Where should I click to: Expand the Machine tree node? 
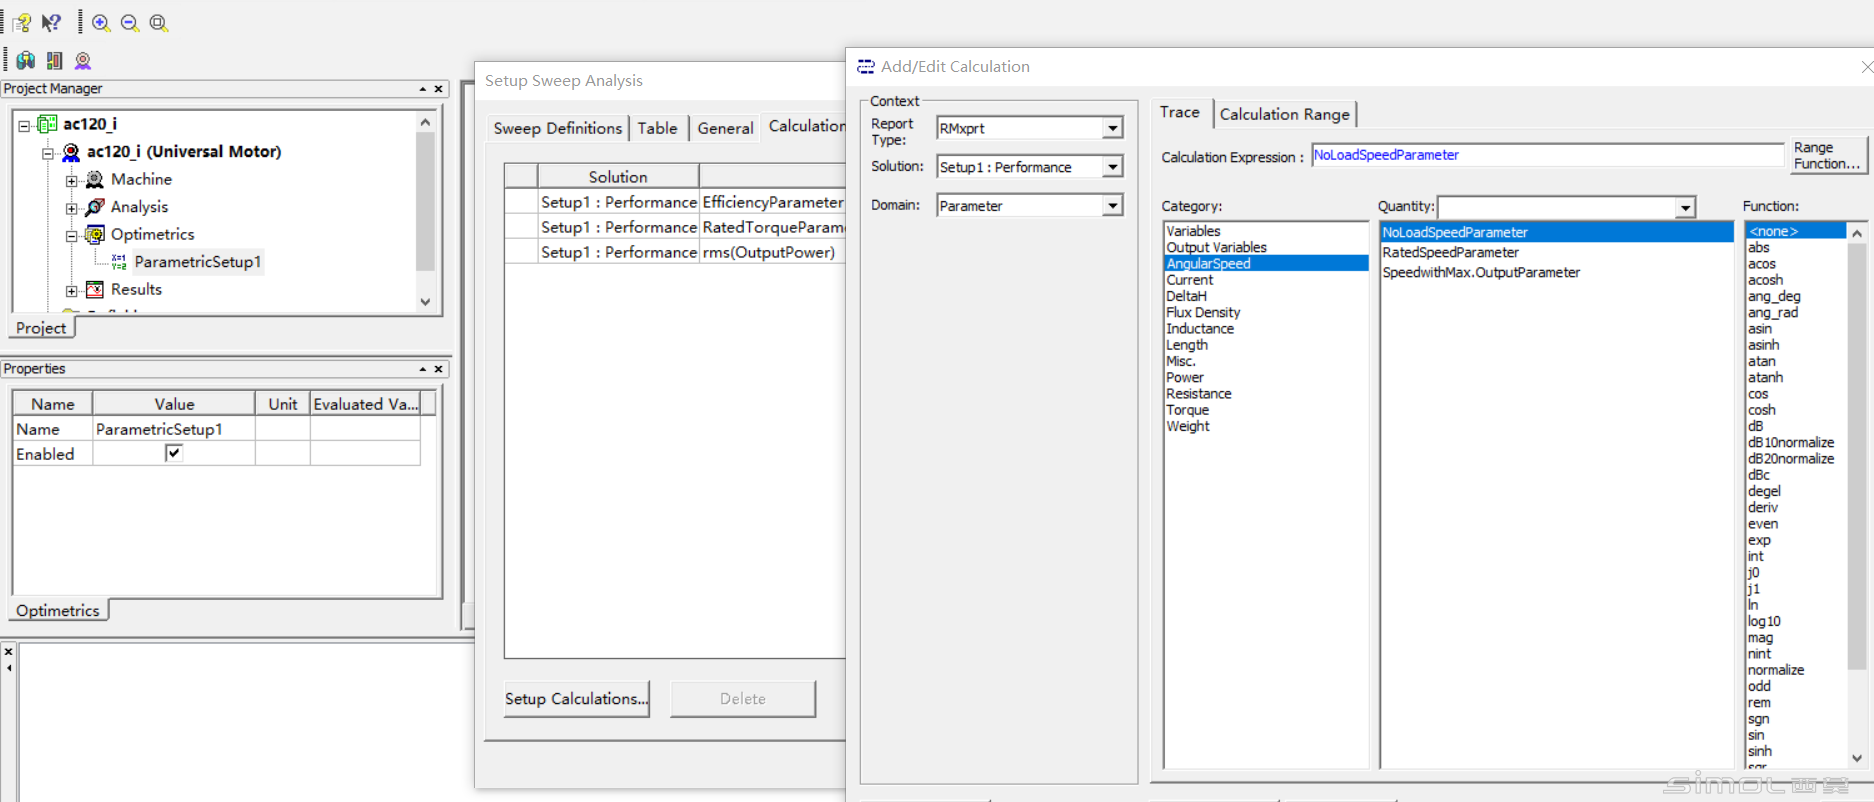coord(72,181)
